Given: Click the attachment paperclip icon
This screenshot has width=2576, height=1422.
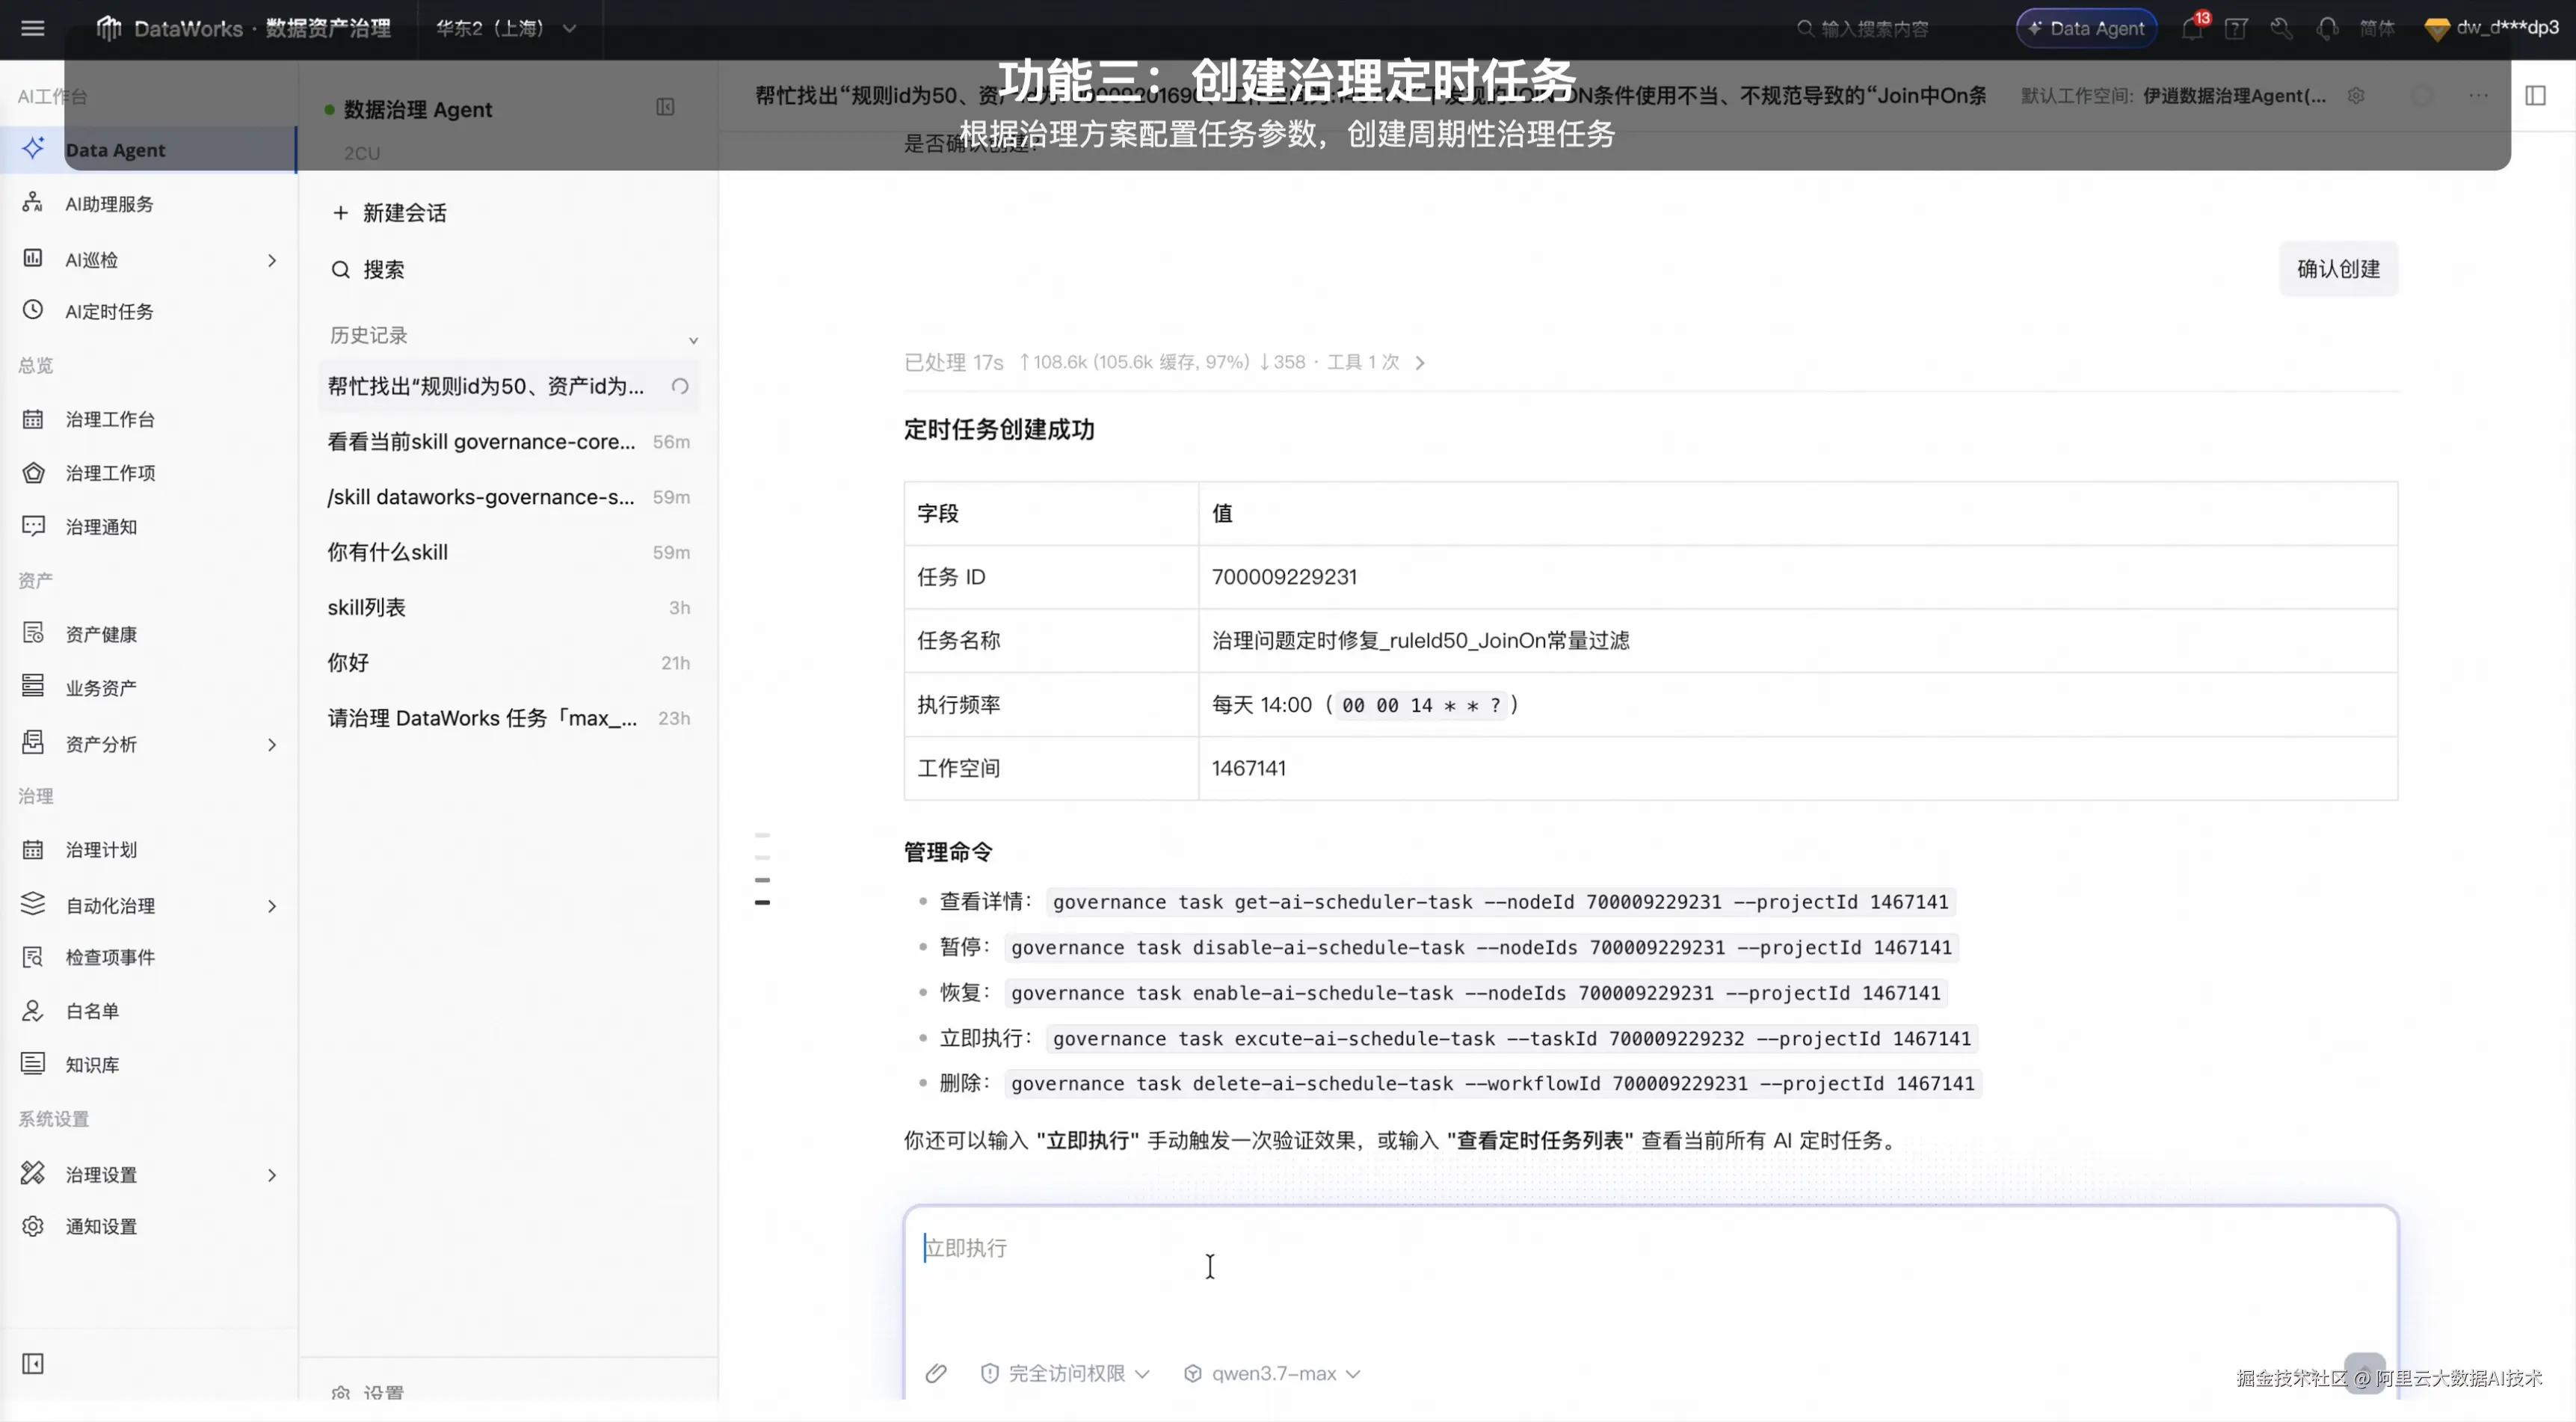Looking at the screenshot, I should [x=936, y=1373].
